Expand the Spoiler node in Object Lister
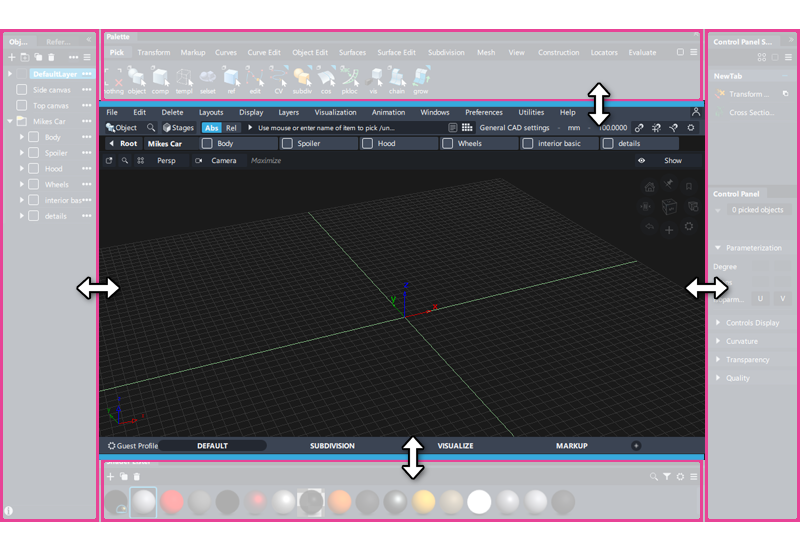 pyautogui.click(x=21, y=153)
